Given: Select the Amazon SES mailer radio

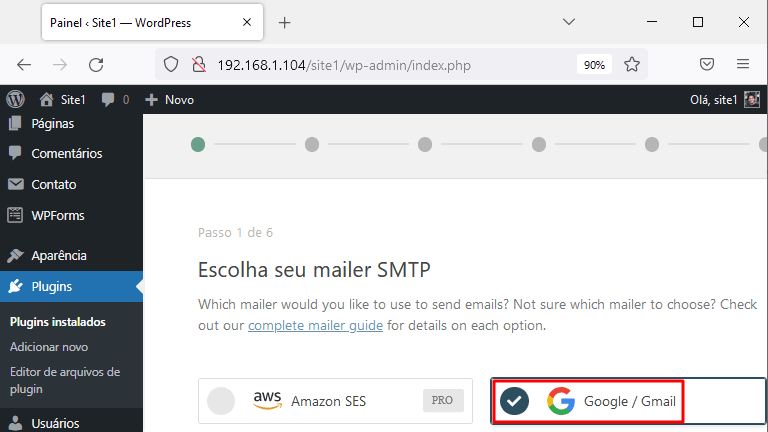Looking at the screenshot, I should 221,401.
